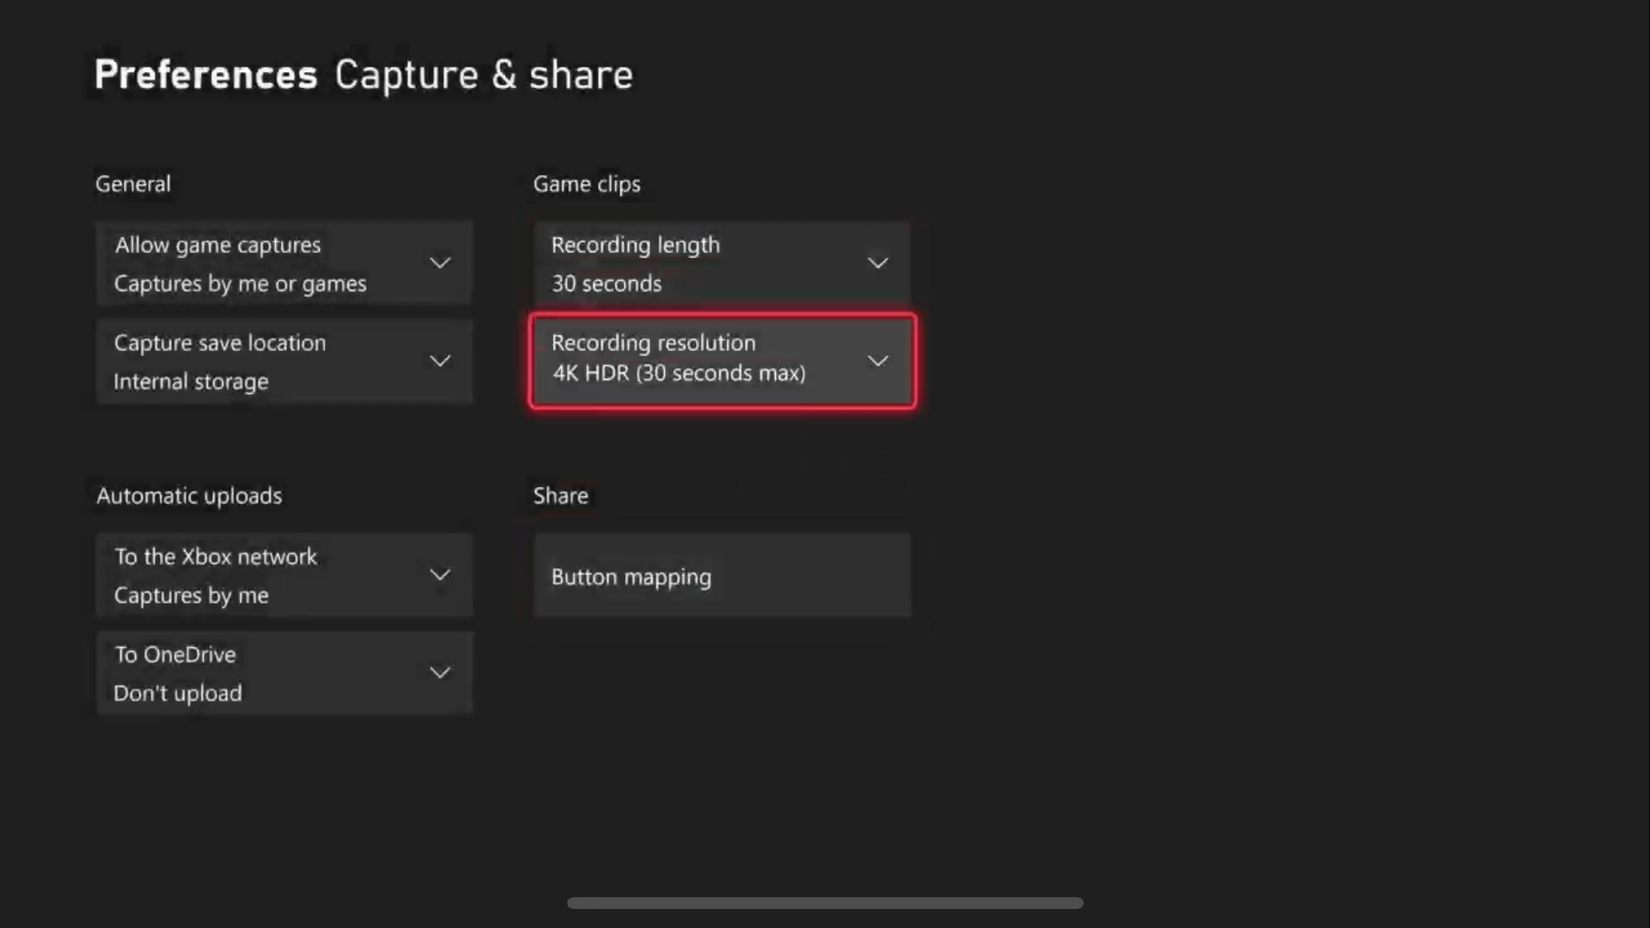Click the Capture & share page title

483,73
